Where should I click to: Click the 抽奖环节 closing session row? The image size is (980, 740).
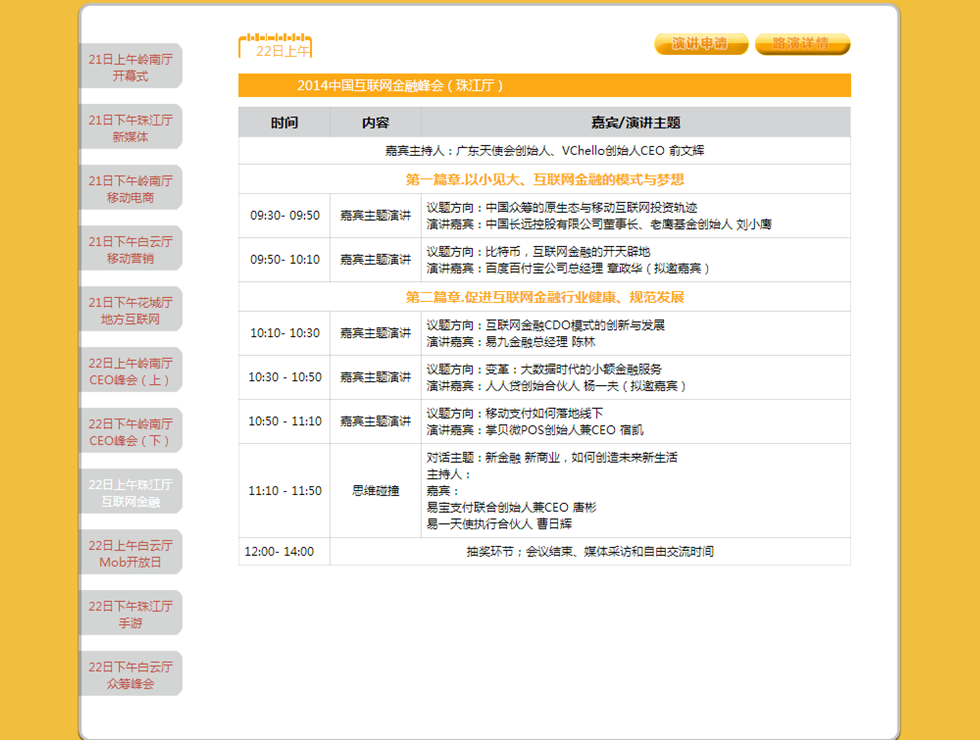(x=590, y=552)
